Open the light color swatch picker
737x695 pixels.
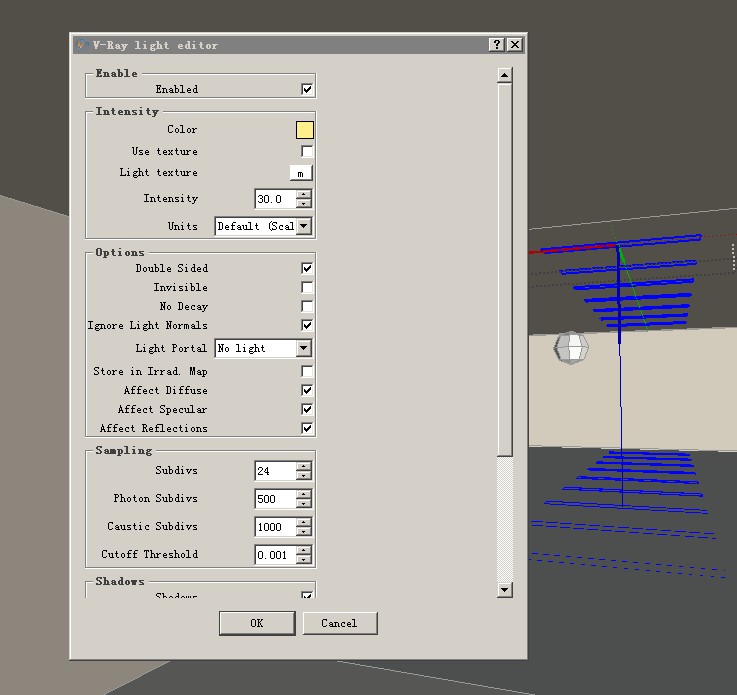point(305,130)
